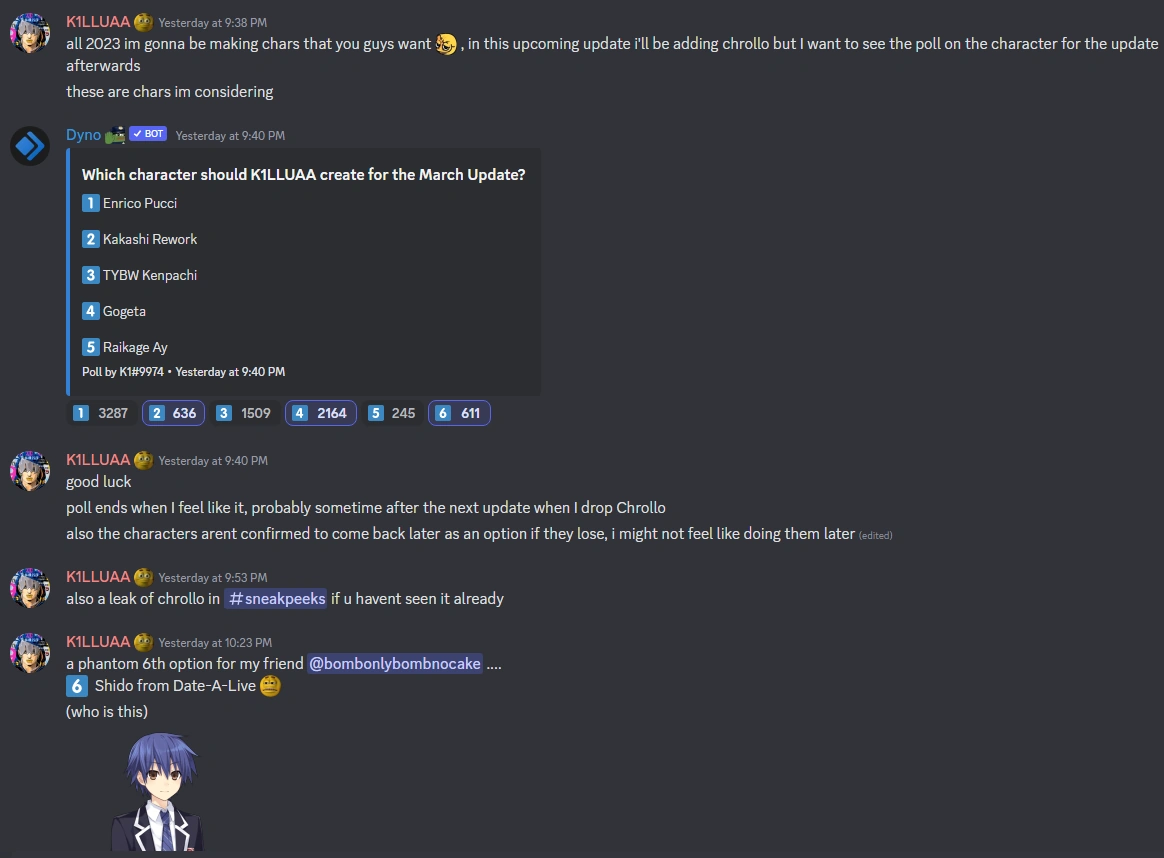Viewport: 1164px width, 858px height.
Task: Click the Dyno username
Action: coord(83,135)
